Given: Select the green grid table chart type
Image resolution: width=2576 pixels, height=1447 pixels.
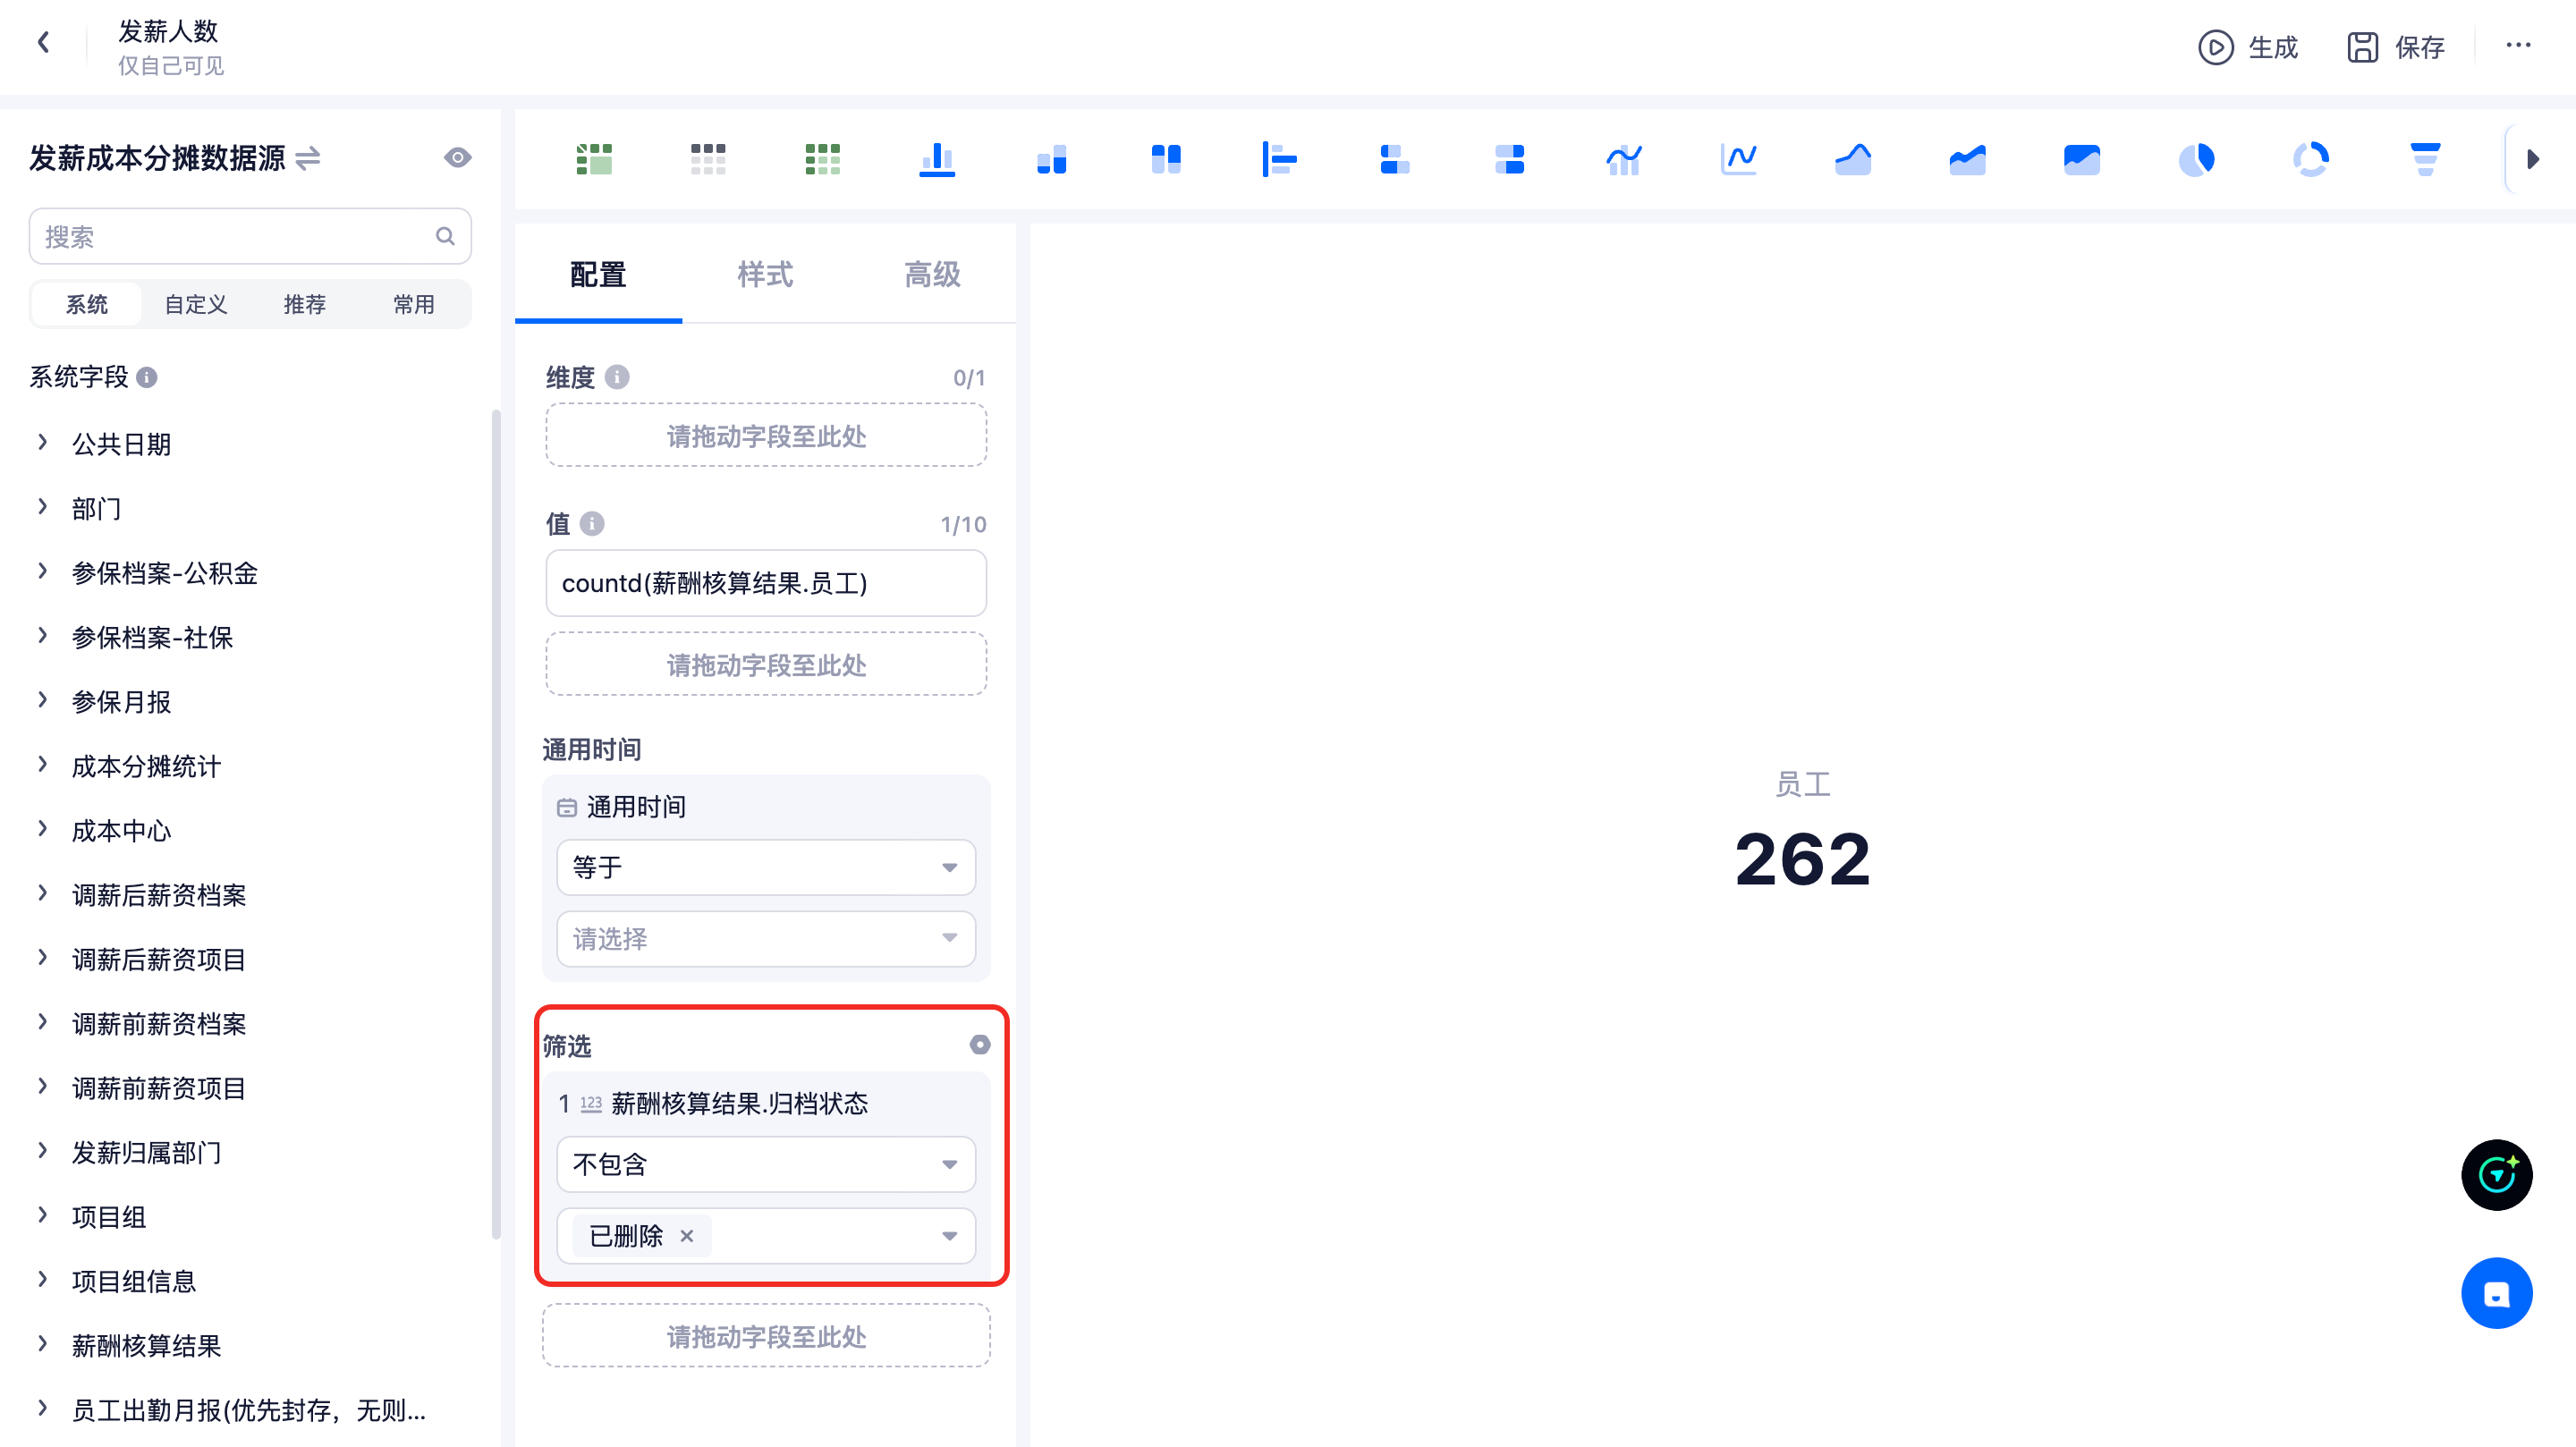Looking at the screenshot, I should (x=822, y=159).
